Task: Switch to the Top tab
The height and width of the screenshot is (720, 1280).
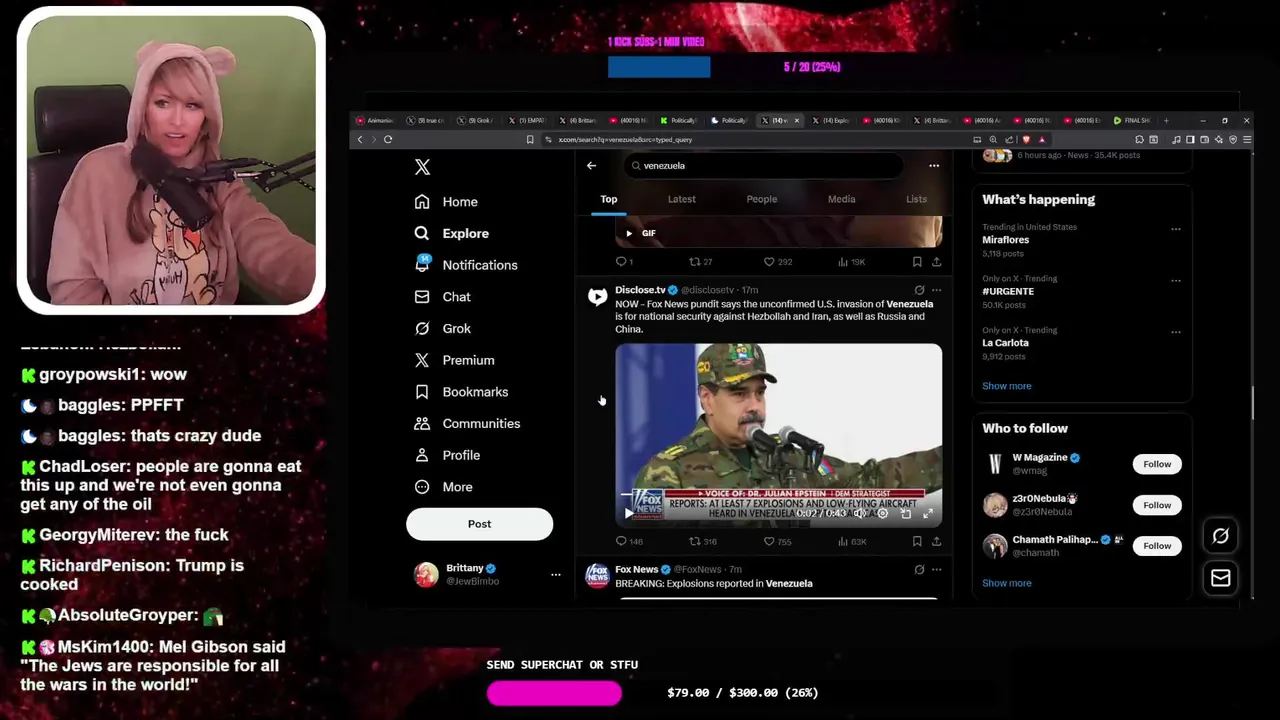Action: click(608, 199)
